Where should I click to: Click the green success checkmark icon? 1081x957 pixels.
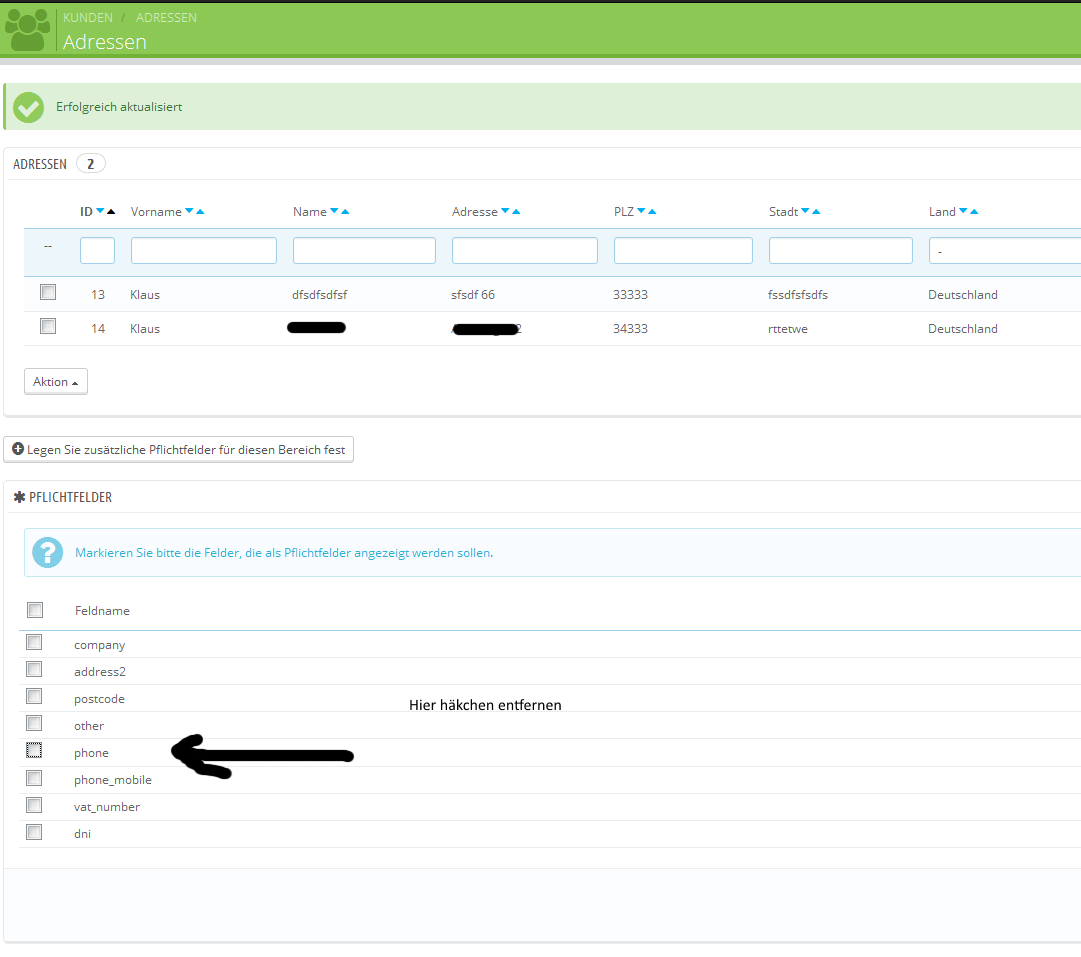coord(28,108)
